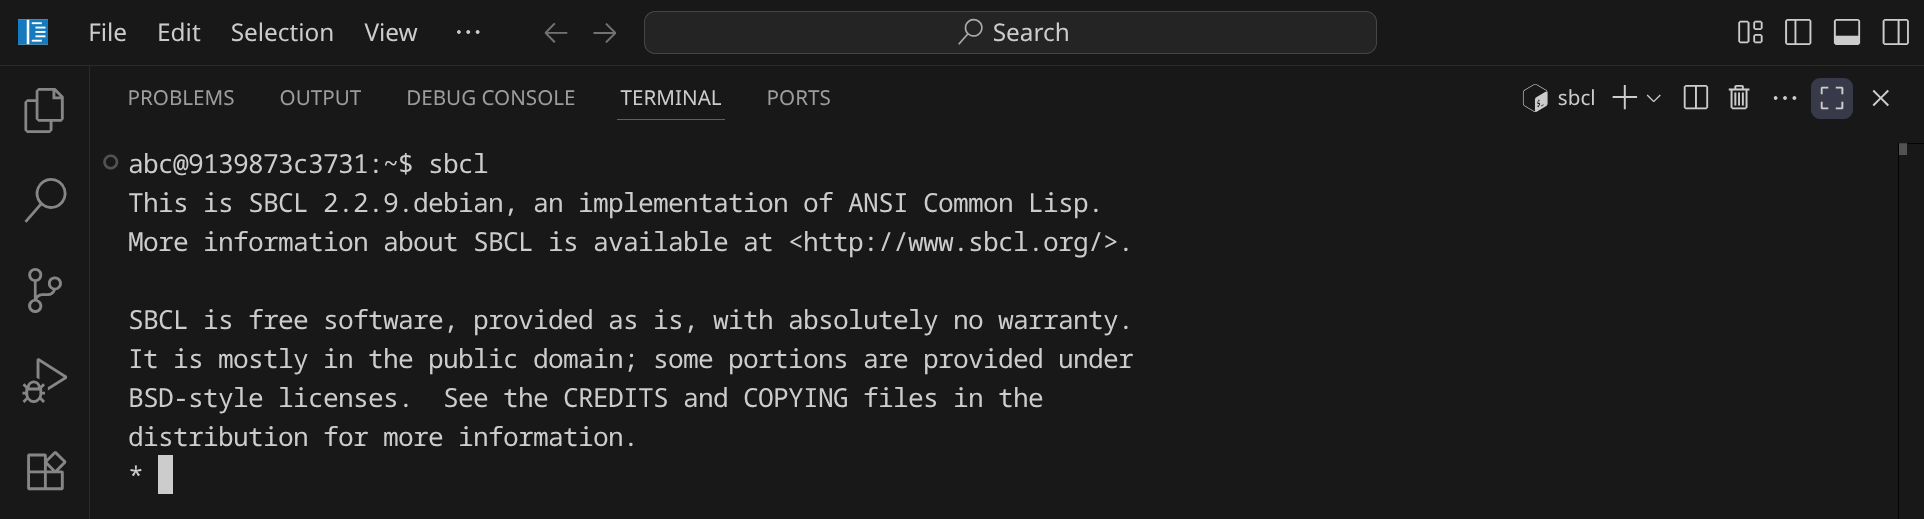Click the new terminal plus icon

[1625, 98]
